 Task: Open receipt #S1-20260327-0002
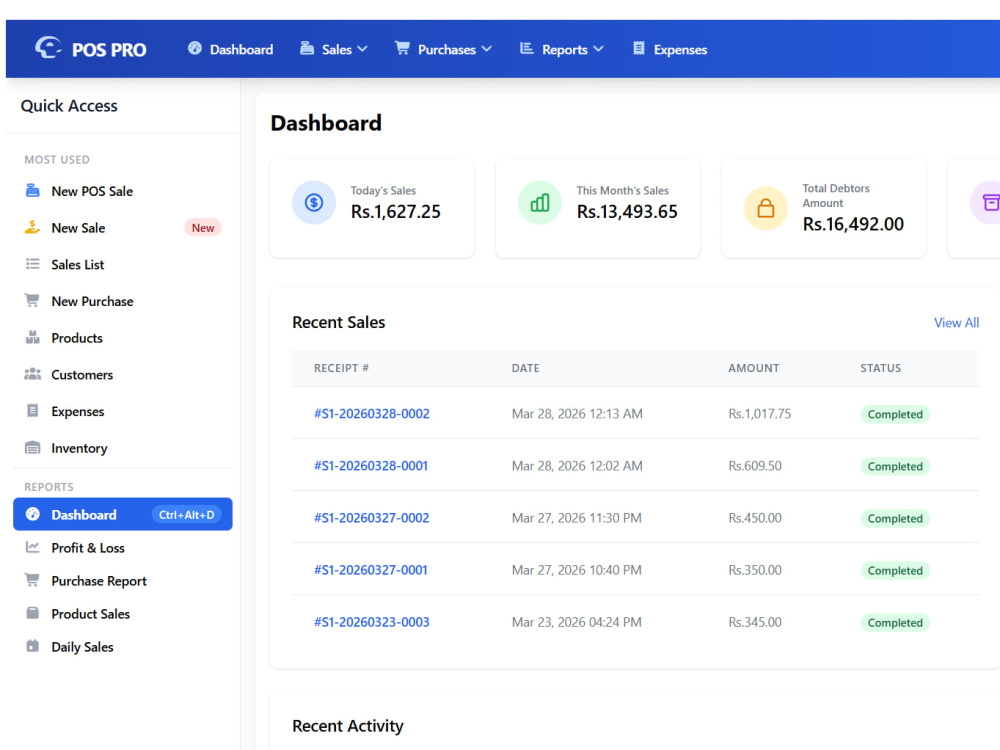pyautogui.click(x=372, y=518)
